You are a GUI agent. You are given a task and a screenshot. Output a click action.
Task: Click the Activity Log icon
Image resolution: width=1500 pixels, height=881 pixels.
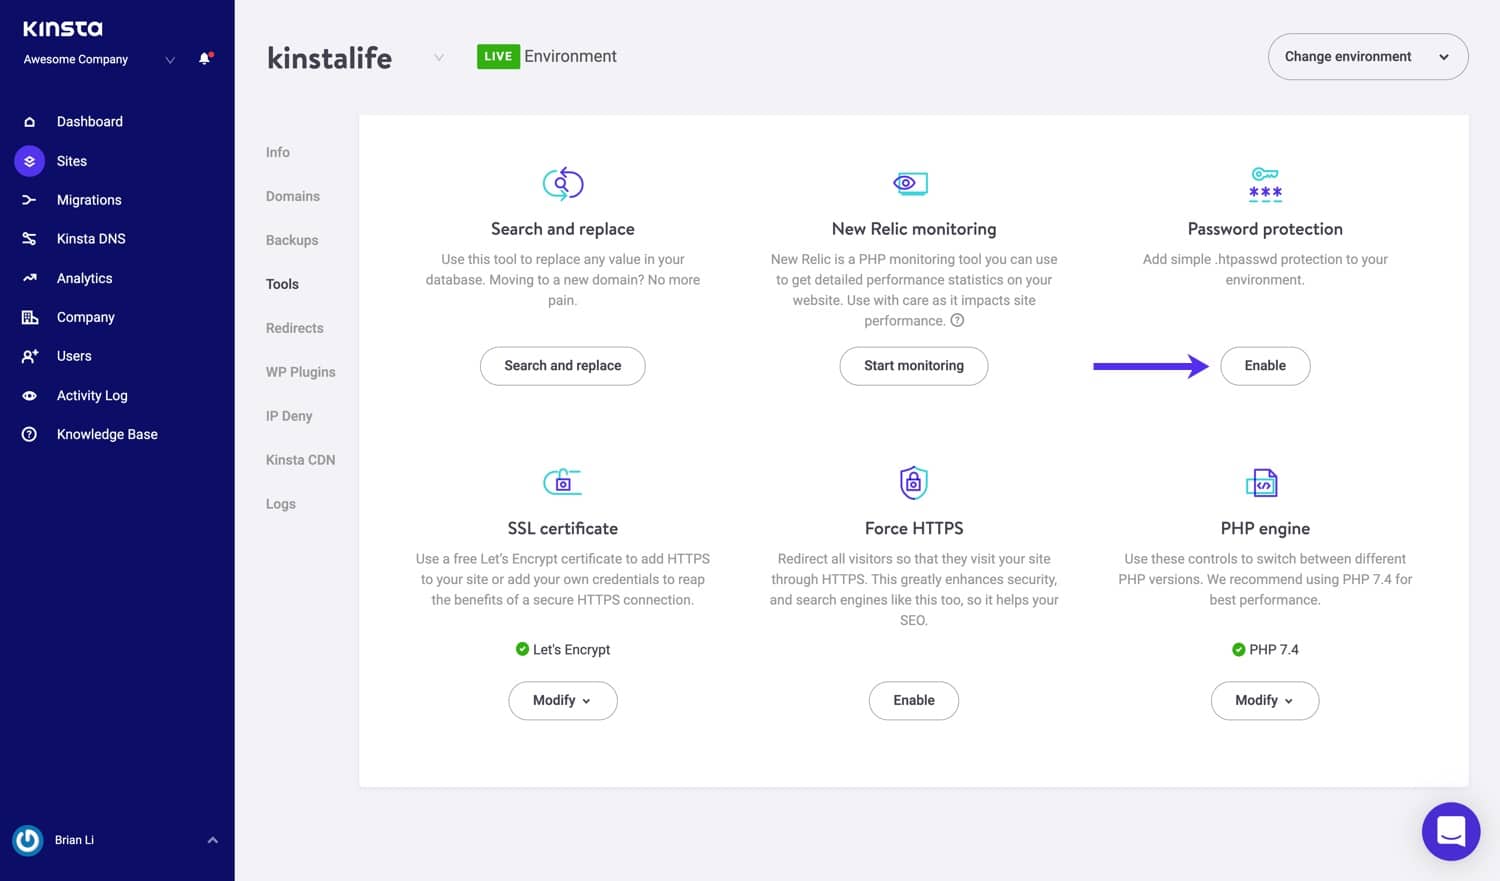[x=28, y=395]
